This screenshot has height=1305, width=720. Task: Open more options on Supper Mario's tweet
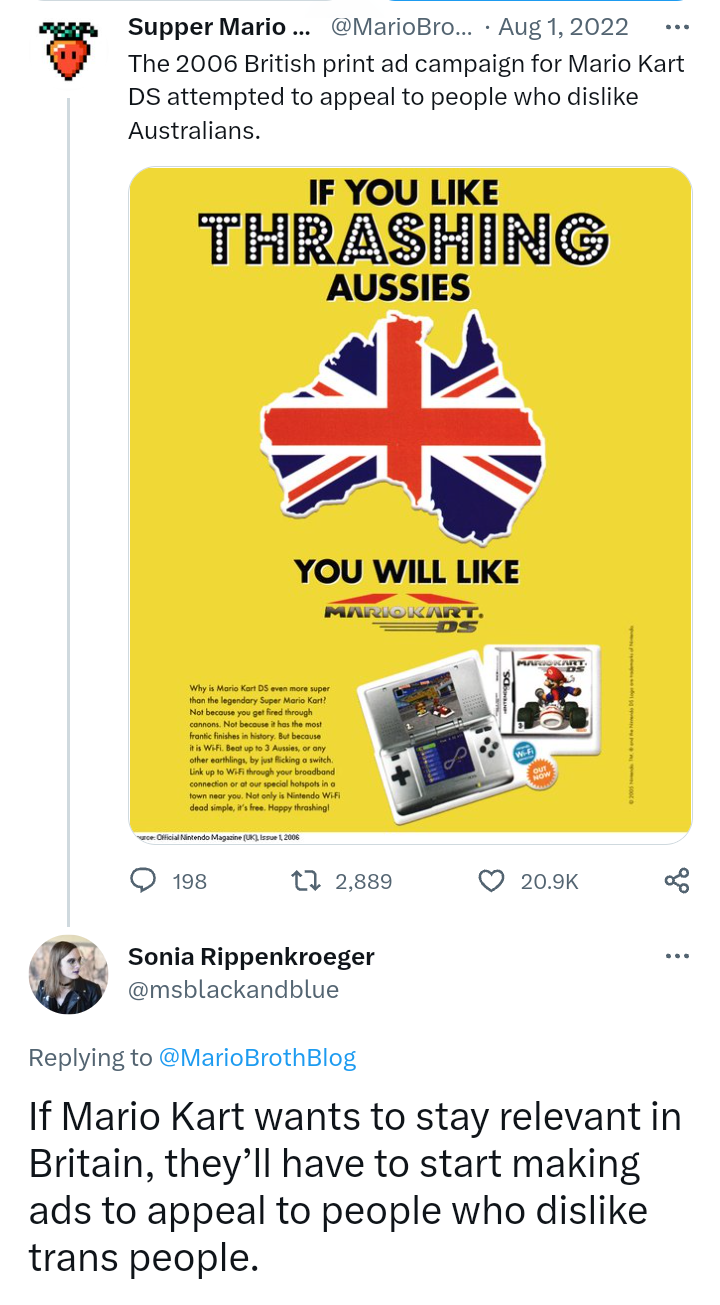point(677,26)
